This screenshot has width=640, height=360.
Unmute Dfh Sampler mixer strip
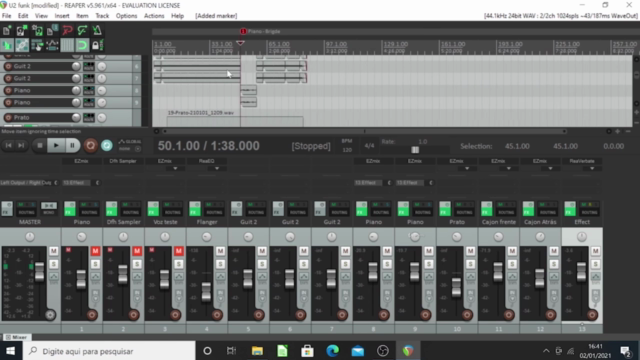[137, 251]
